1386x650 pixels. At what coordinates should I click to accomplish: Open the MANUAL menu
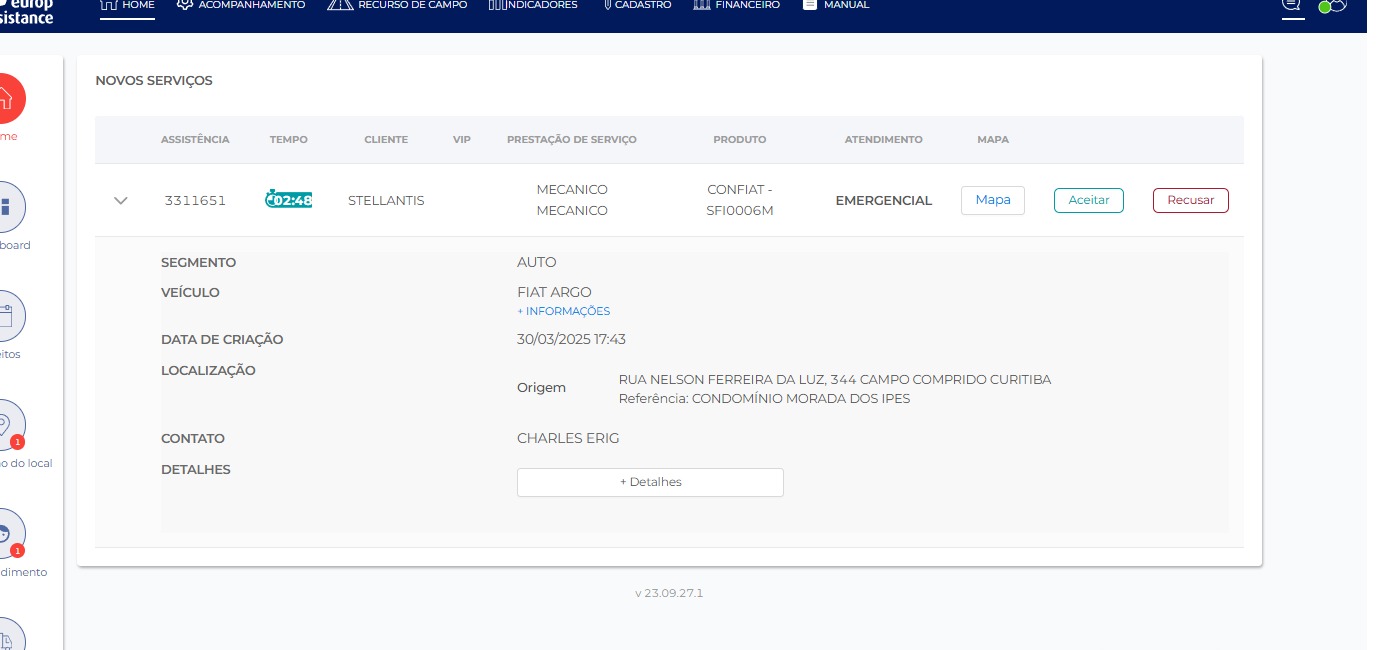click(836, 5)
